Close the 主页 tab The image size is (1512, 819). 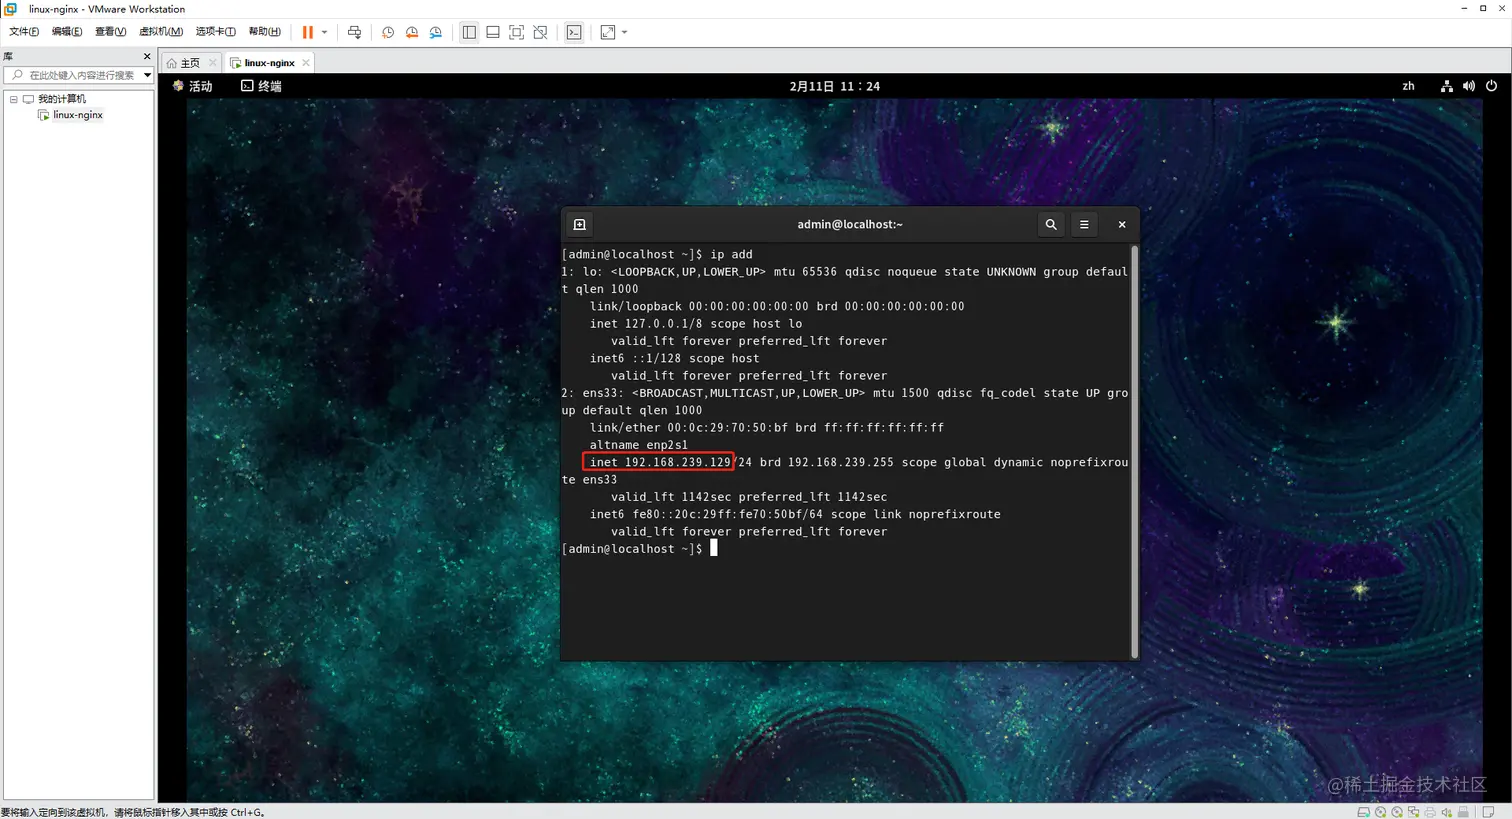click(x=213, y=63)
